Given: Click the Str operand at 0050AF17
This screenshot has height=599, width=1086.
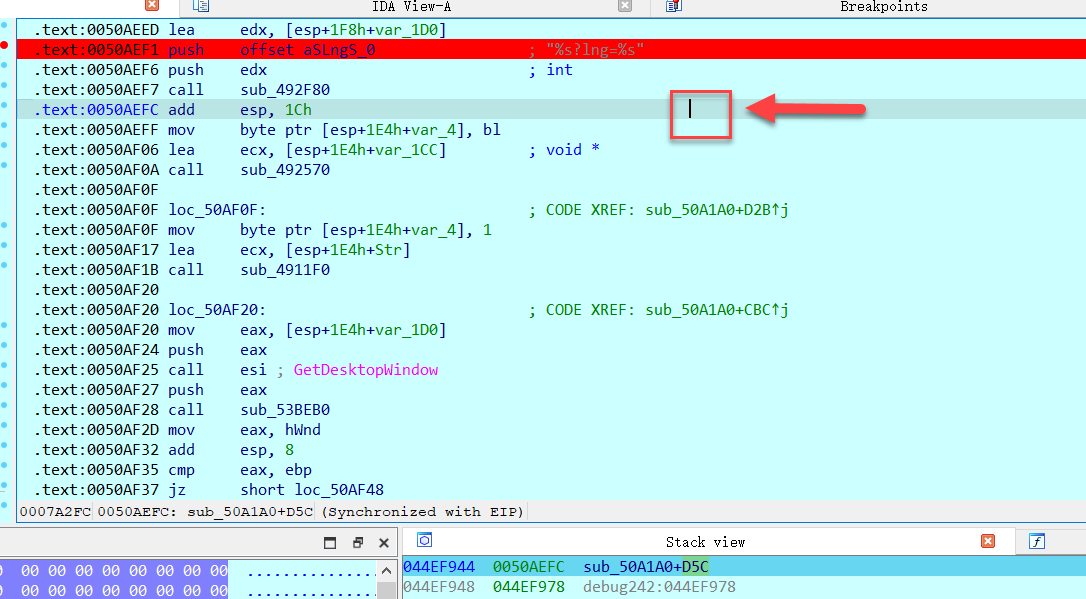Looking at the screenshot, I should tap(389, 250).
